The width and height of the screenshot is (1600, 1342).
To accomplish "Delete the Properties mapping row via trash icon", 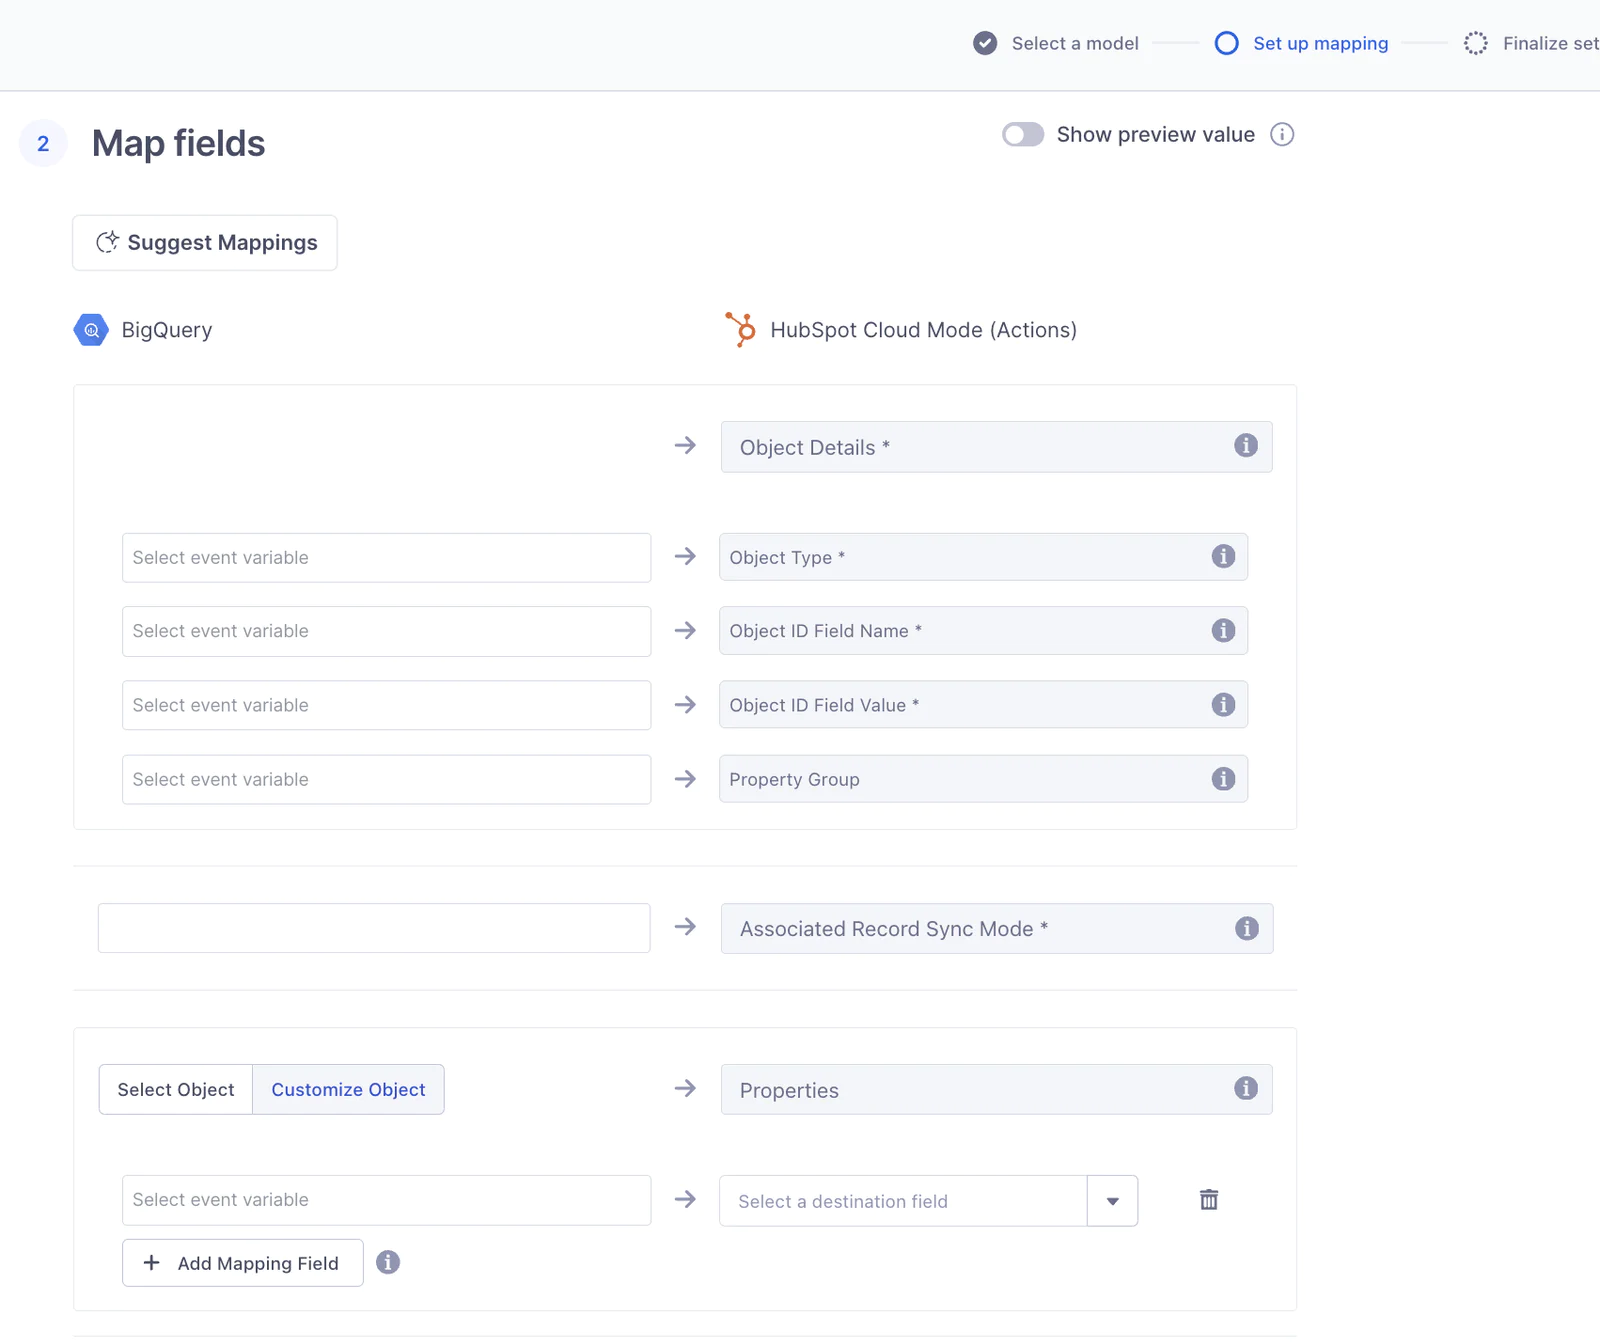I will click(1209, 1200).
